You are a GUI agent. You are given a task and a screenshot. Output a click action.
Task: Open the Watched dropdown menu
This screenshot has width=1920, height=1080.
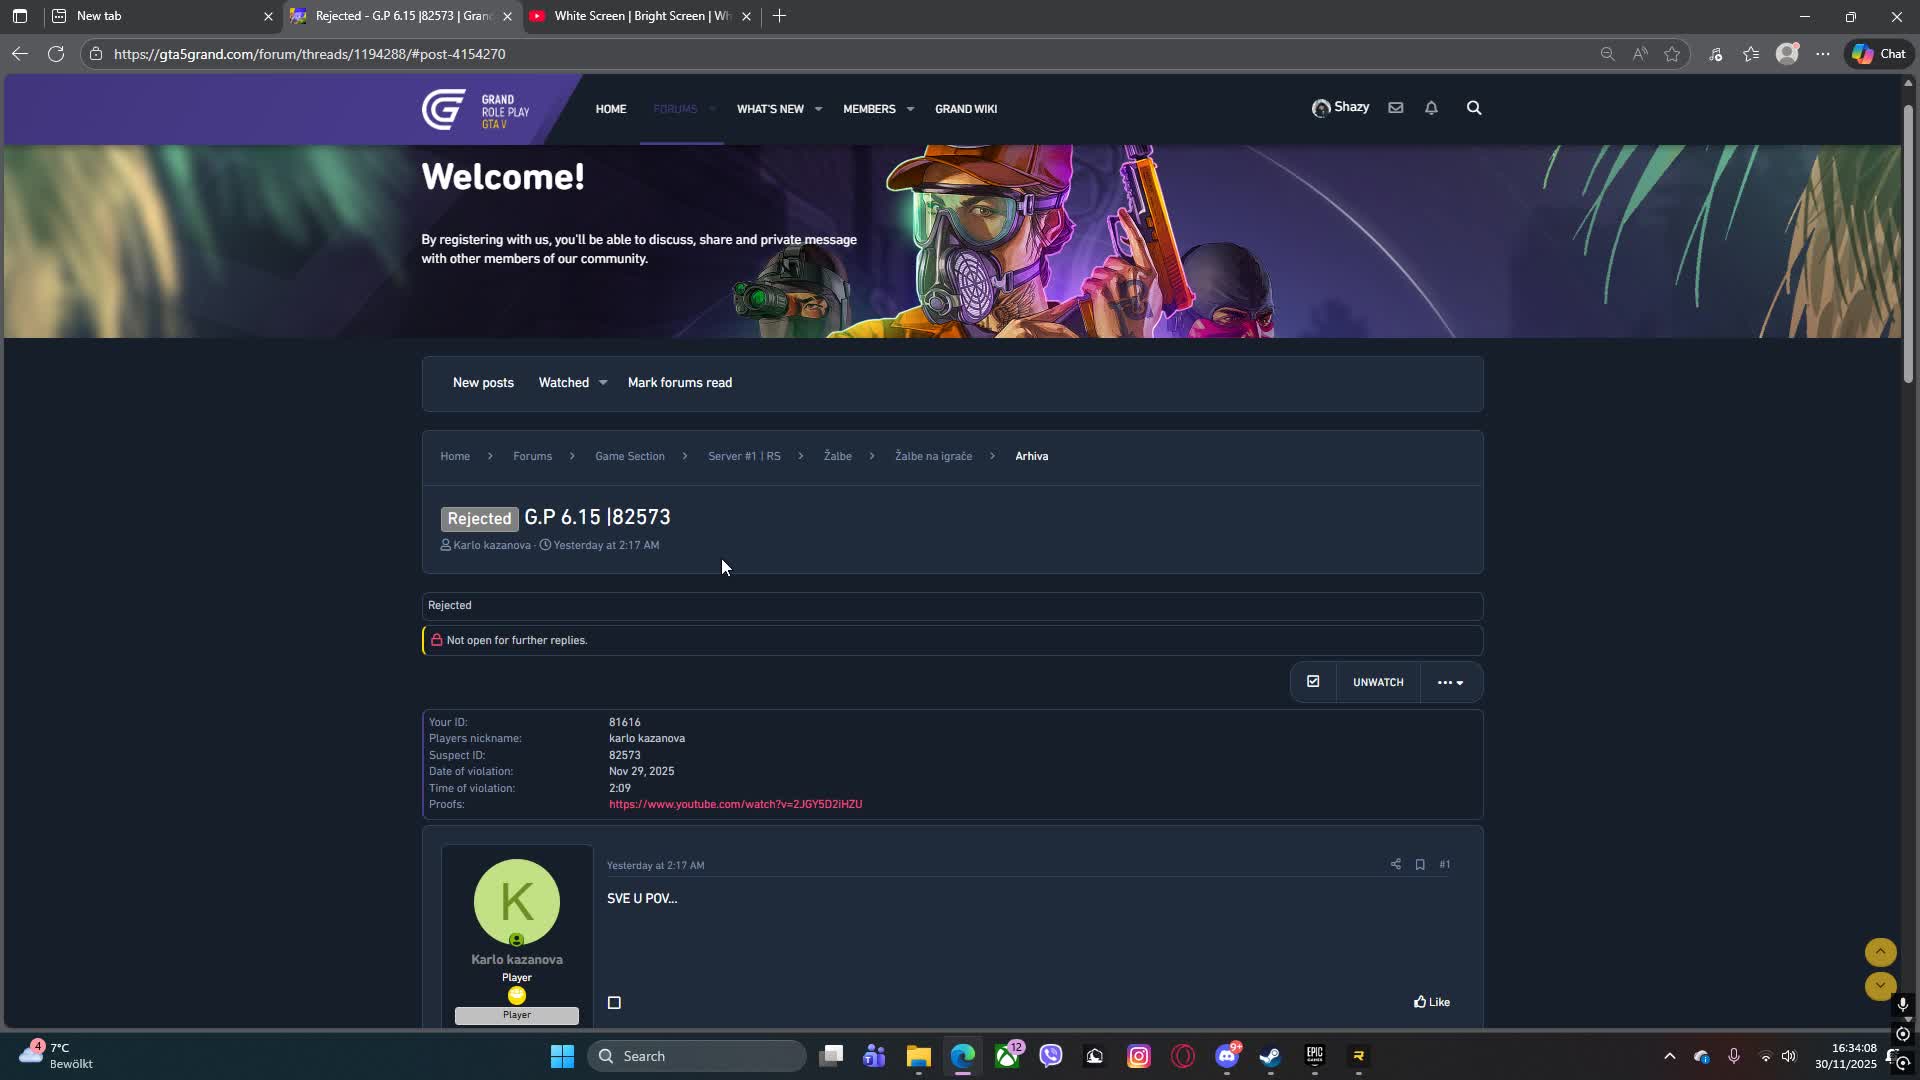click(x=572, y=382)
